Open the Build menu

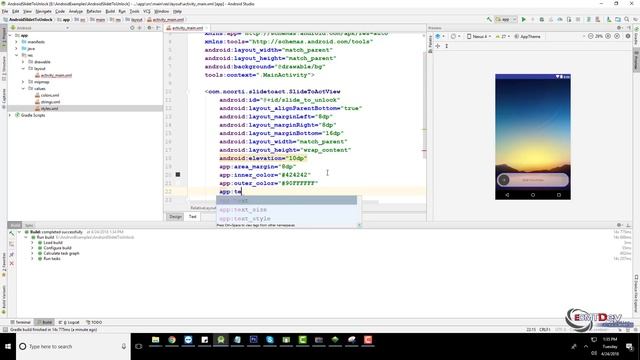(110, 11)
